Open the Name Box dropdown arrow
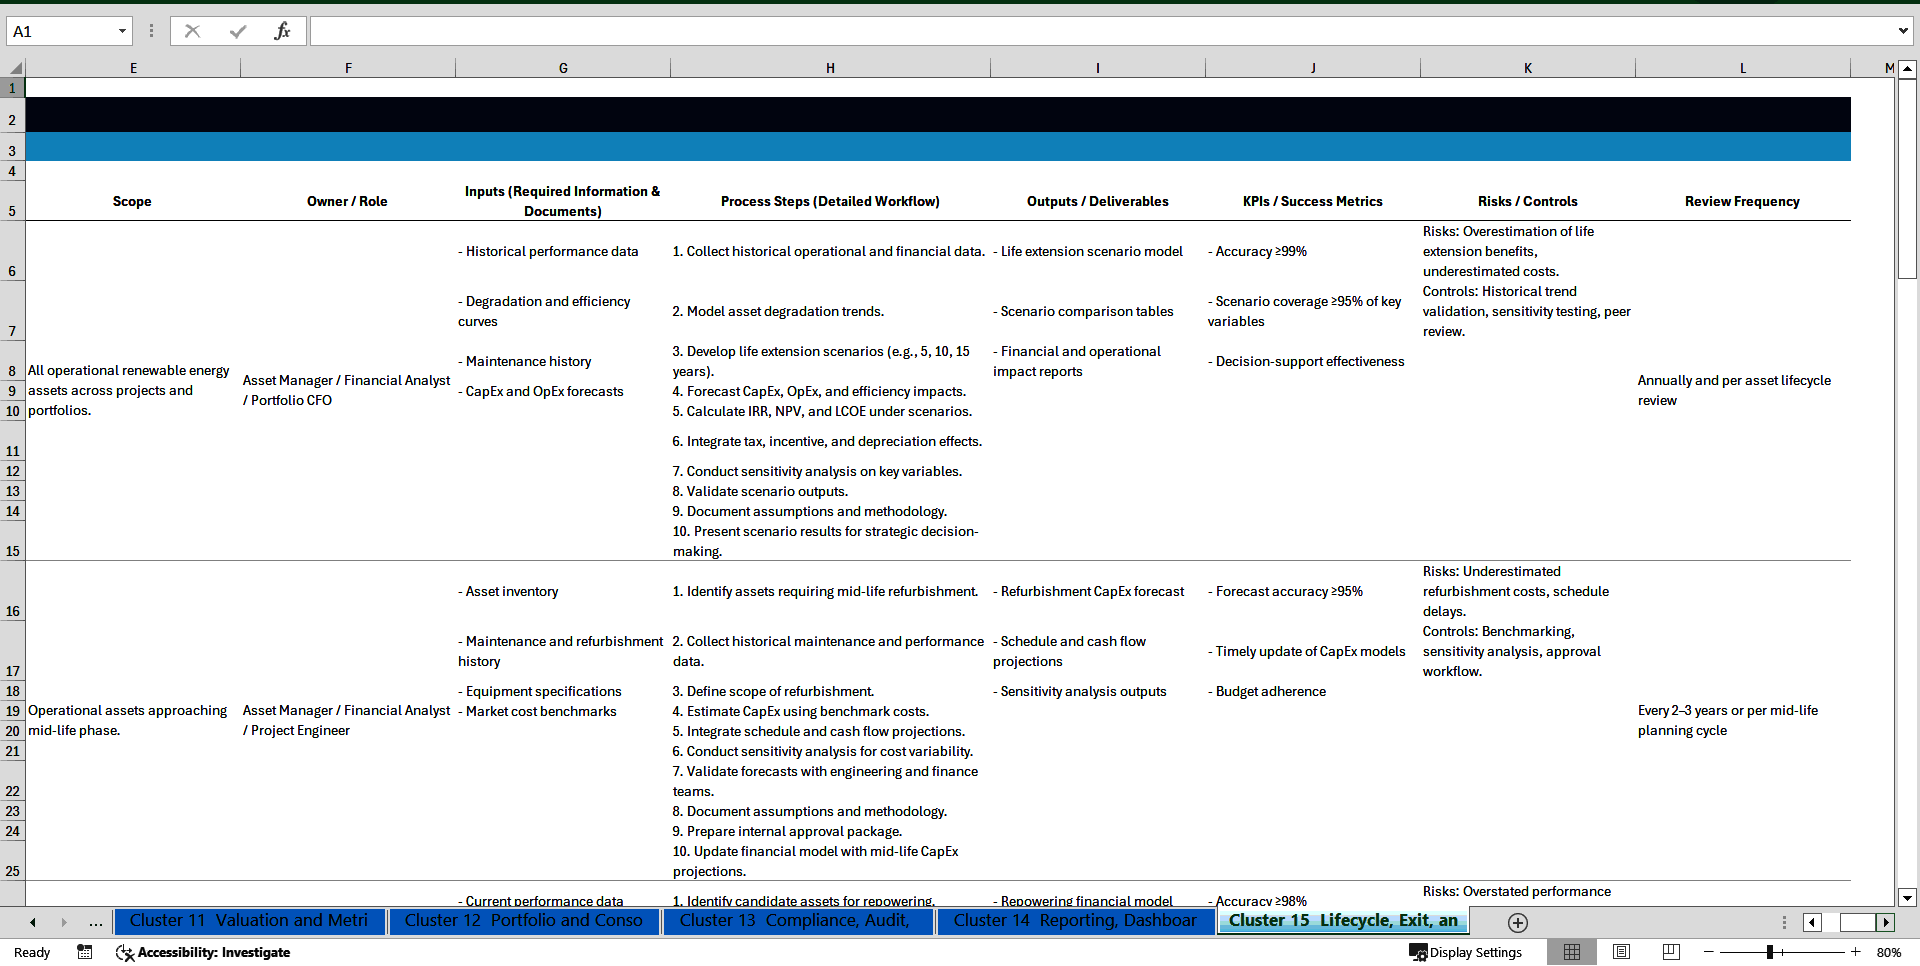 pos(123,30)
